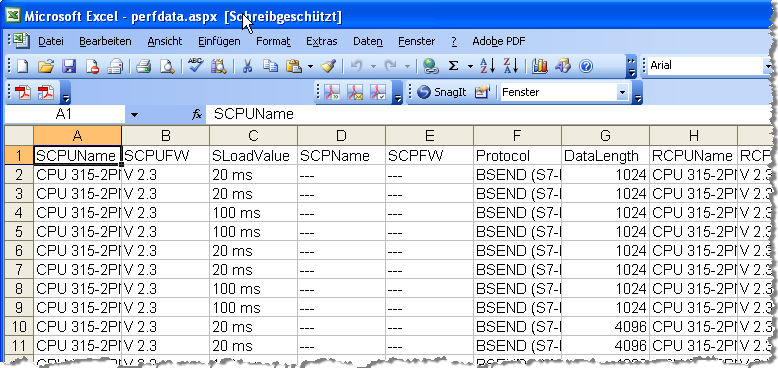The height and width of the screenshot is (368, 778).
Task: Click the e-mail/fax send icon
Action: tap(115, 66)
